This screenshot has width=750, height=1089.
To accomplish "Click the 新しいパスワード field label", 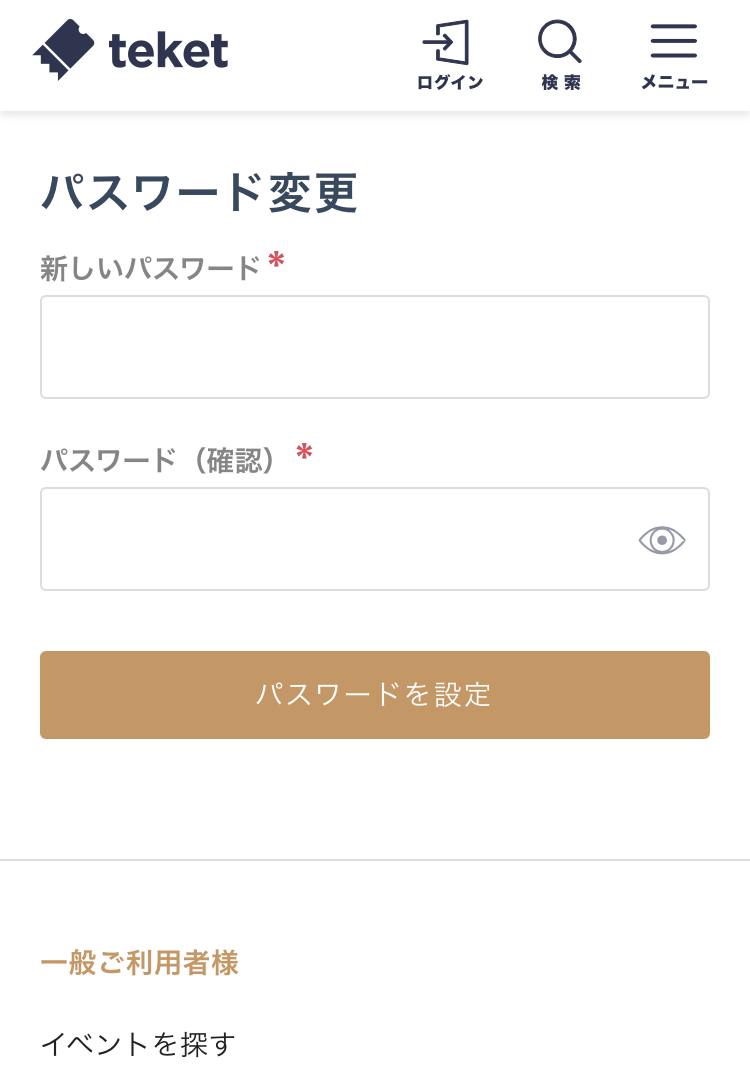I will tap(150, 268).
